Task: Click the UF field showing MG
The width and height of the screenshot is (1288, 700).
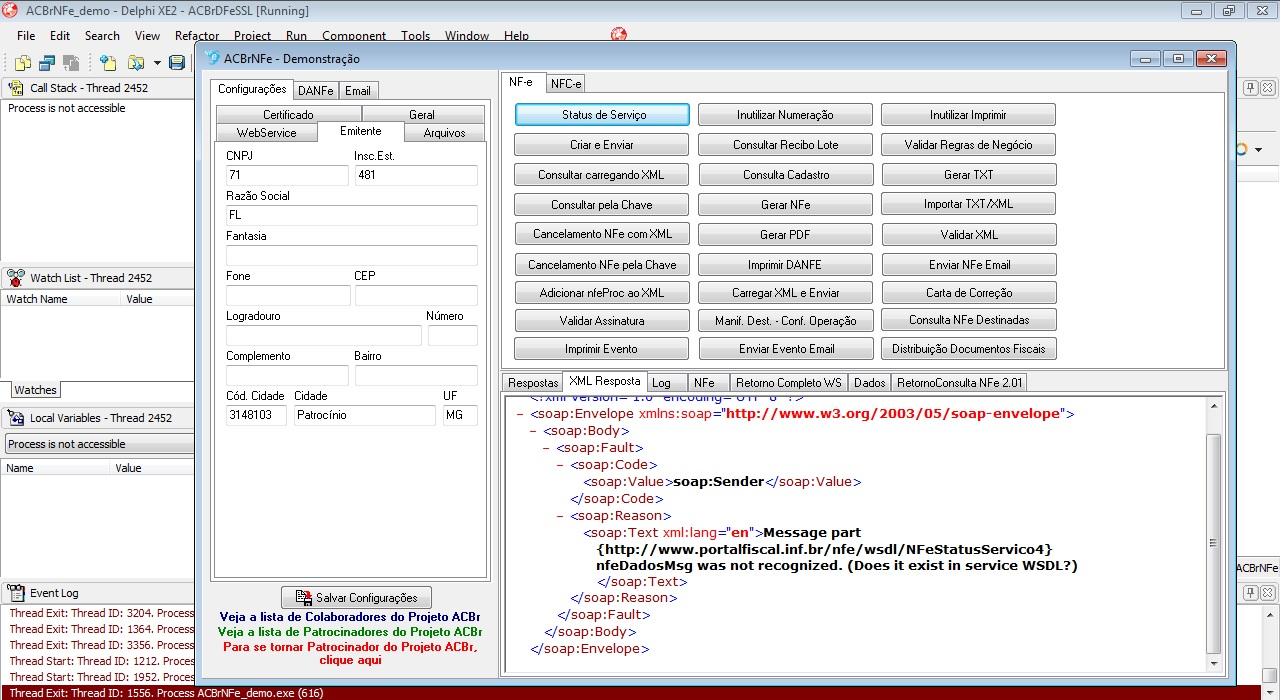Action: coord(460,415)
